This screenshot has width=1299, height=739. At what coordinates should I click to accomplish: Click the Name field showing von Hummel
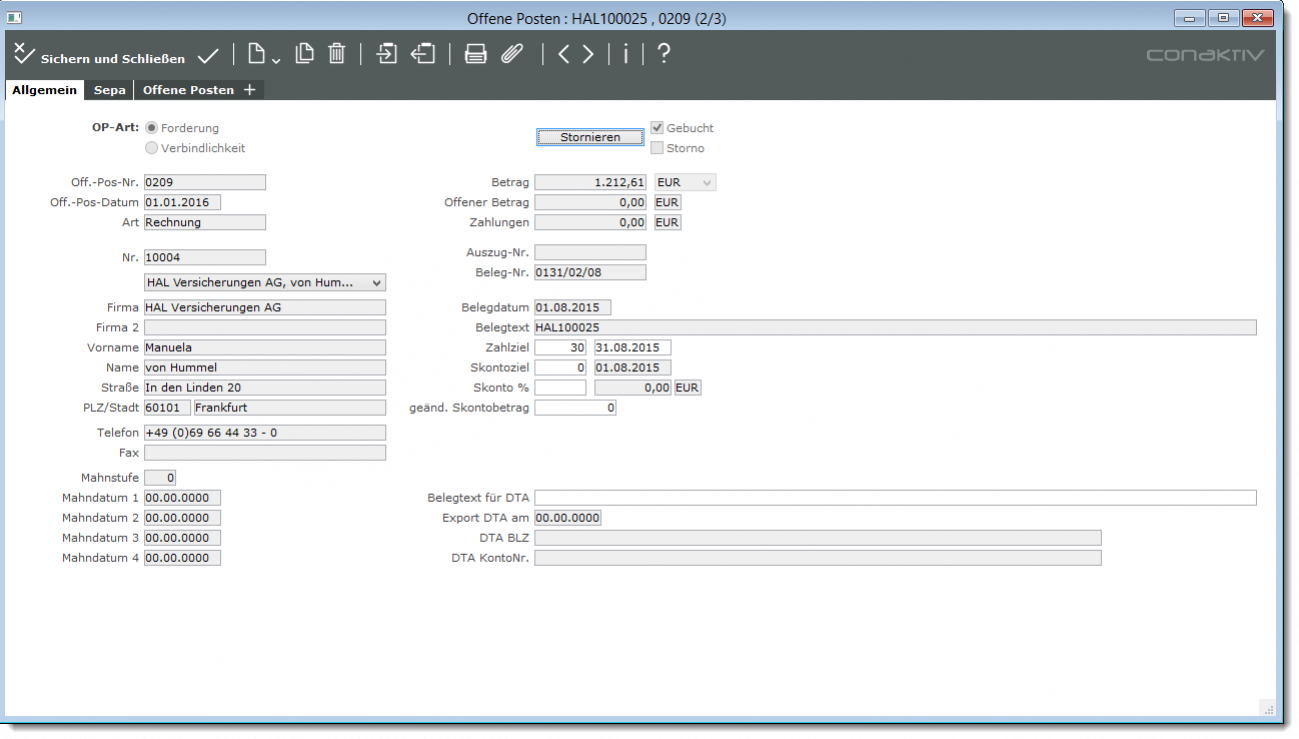pyautogui.click(x=265, y=368)
